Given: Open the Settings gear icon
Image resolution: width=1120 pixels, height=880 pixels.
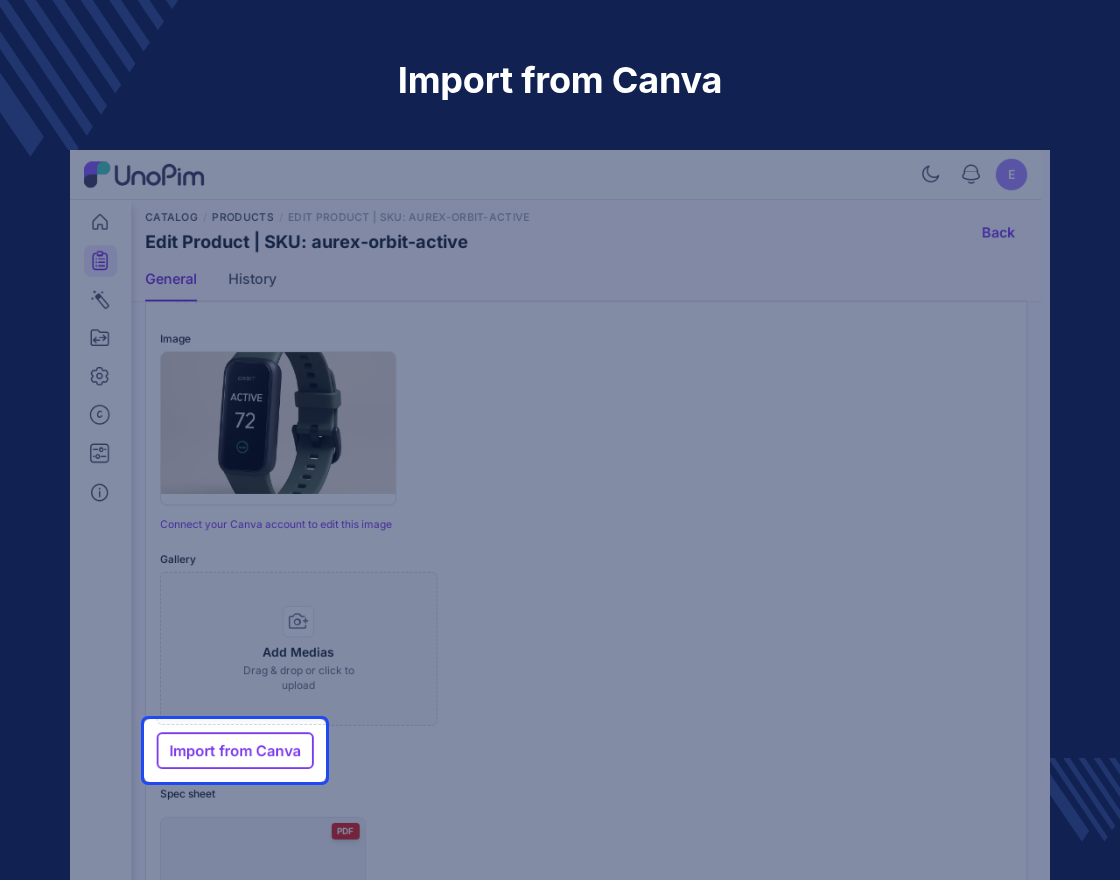Looking at the screenshot, I should (100, 376).
